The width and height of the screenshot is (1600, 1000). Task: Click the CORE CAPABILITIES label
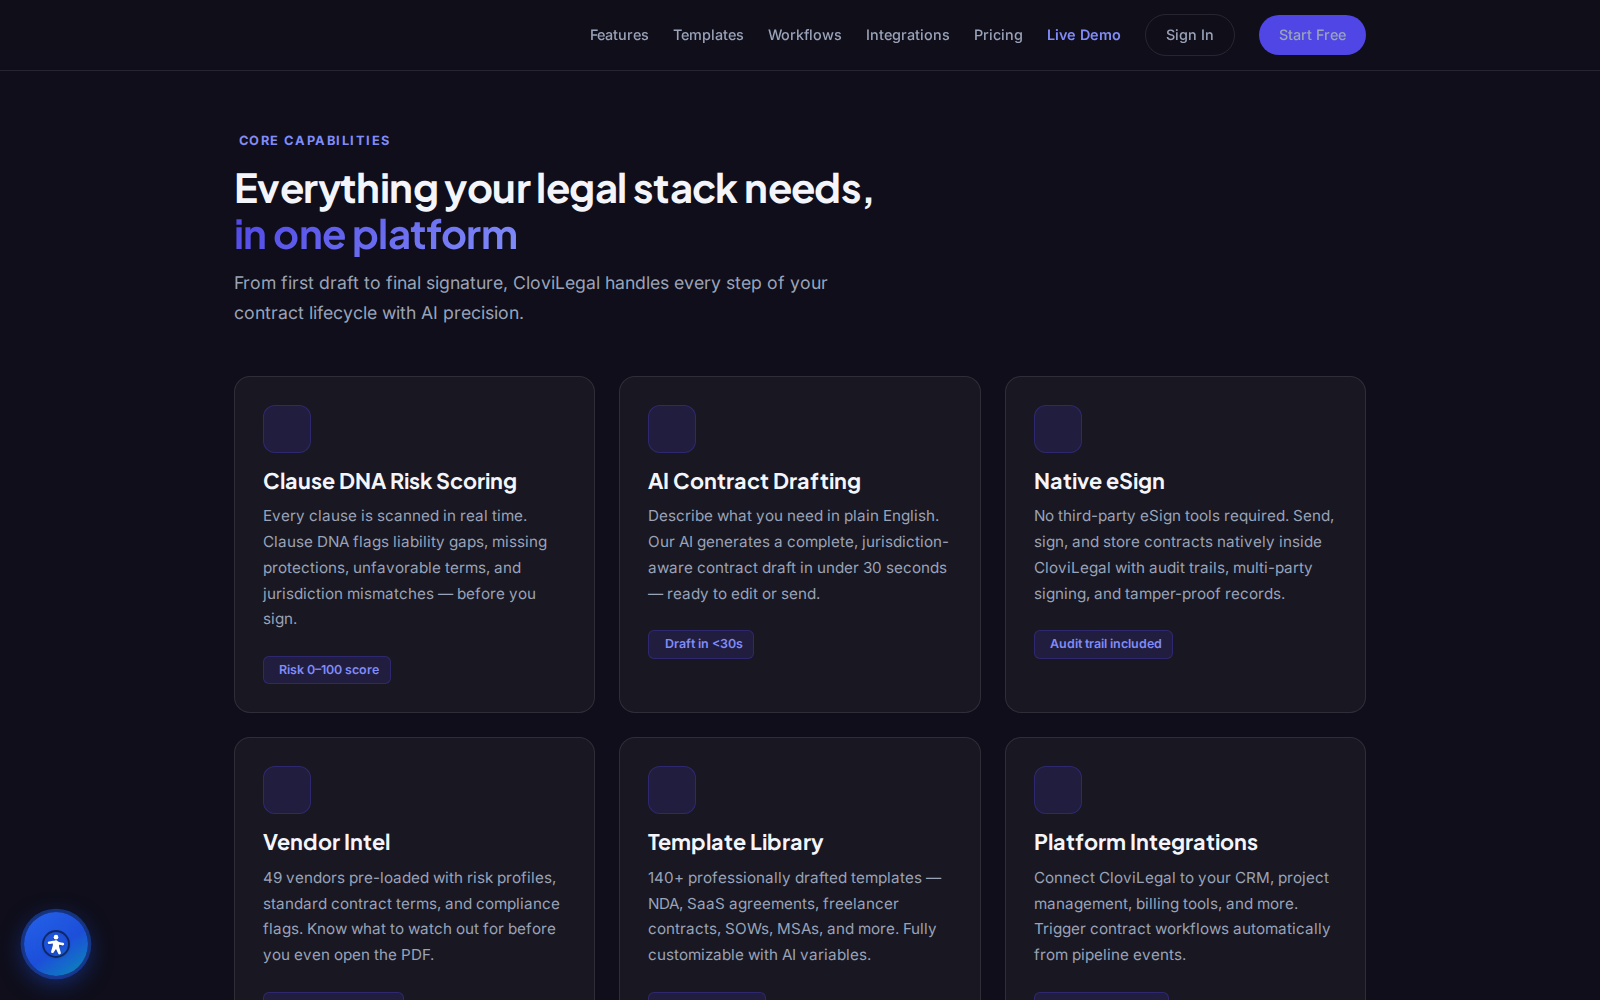(314, 141)
